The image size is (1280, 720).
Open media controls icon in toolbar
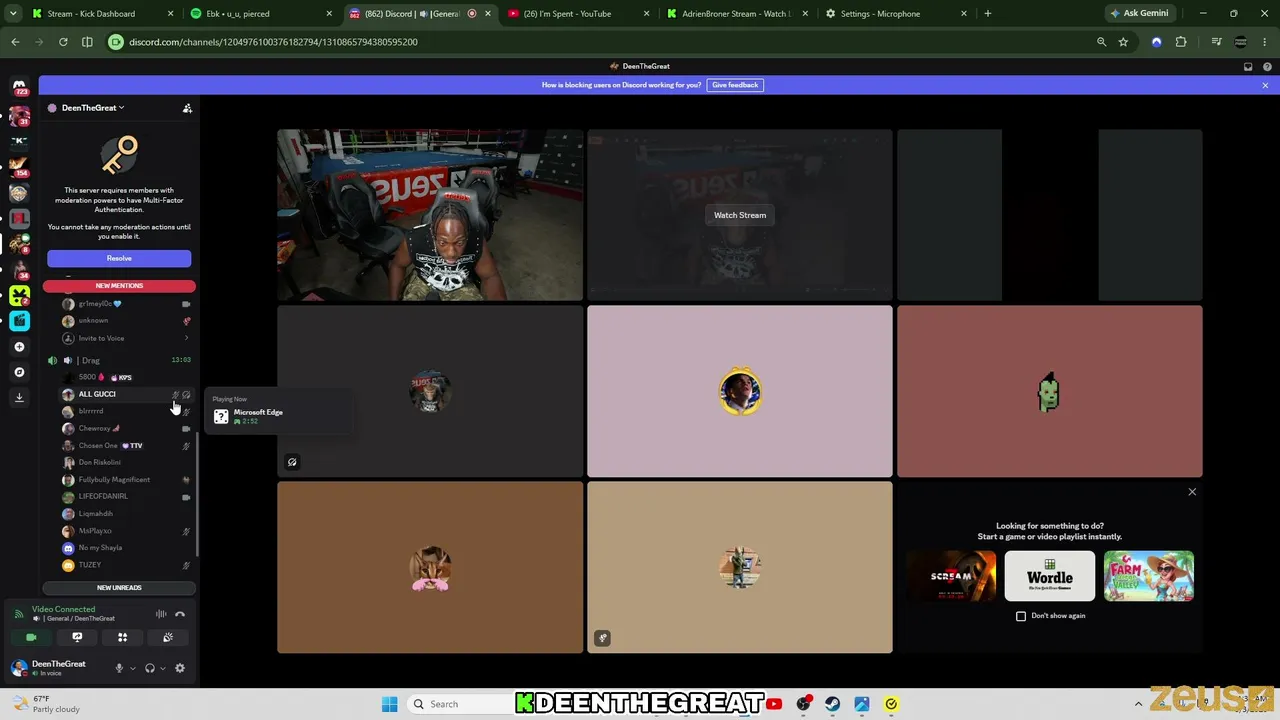pos(1216,42)
